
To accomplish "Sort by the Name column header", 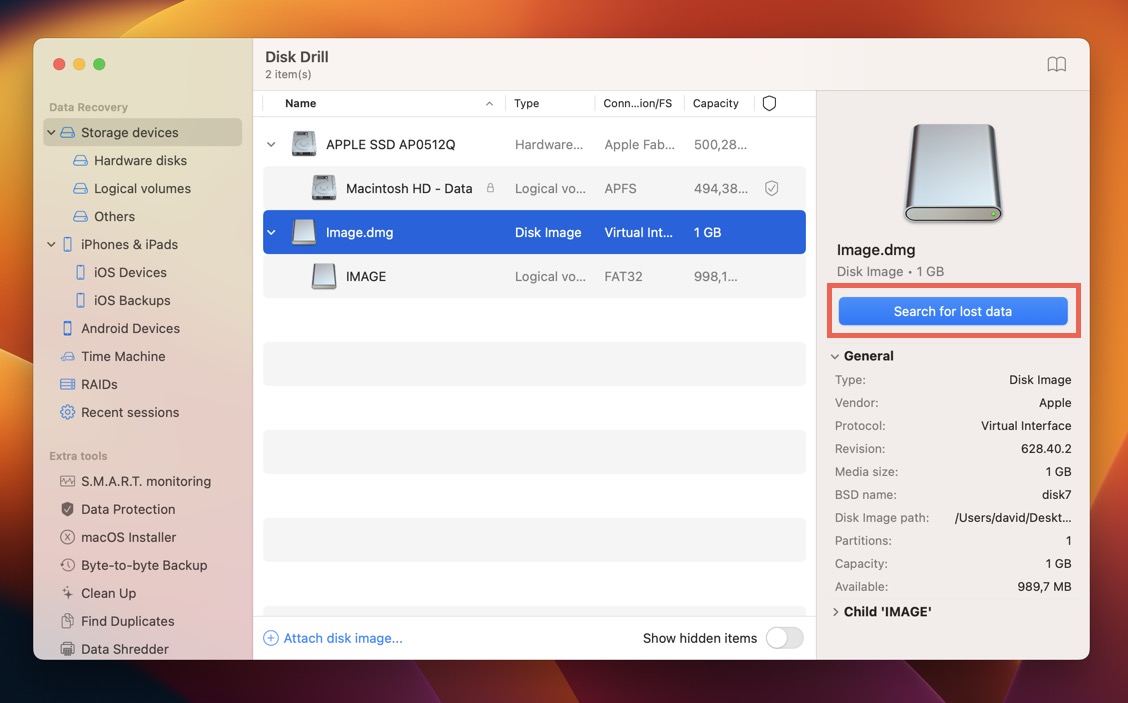I will (301, 103).
